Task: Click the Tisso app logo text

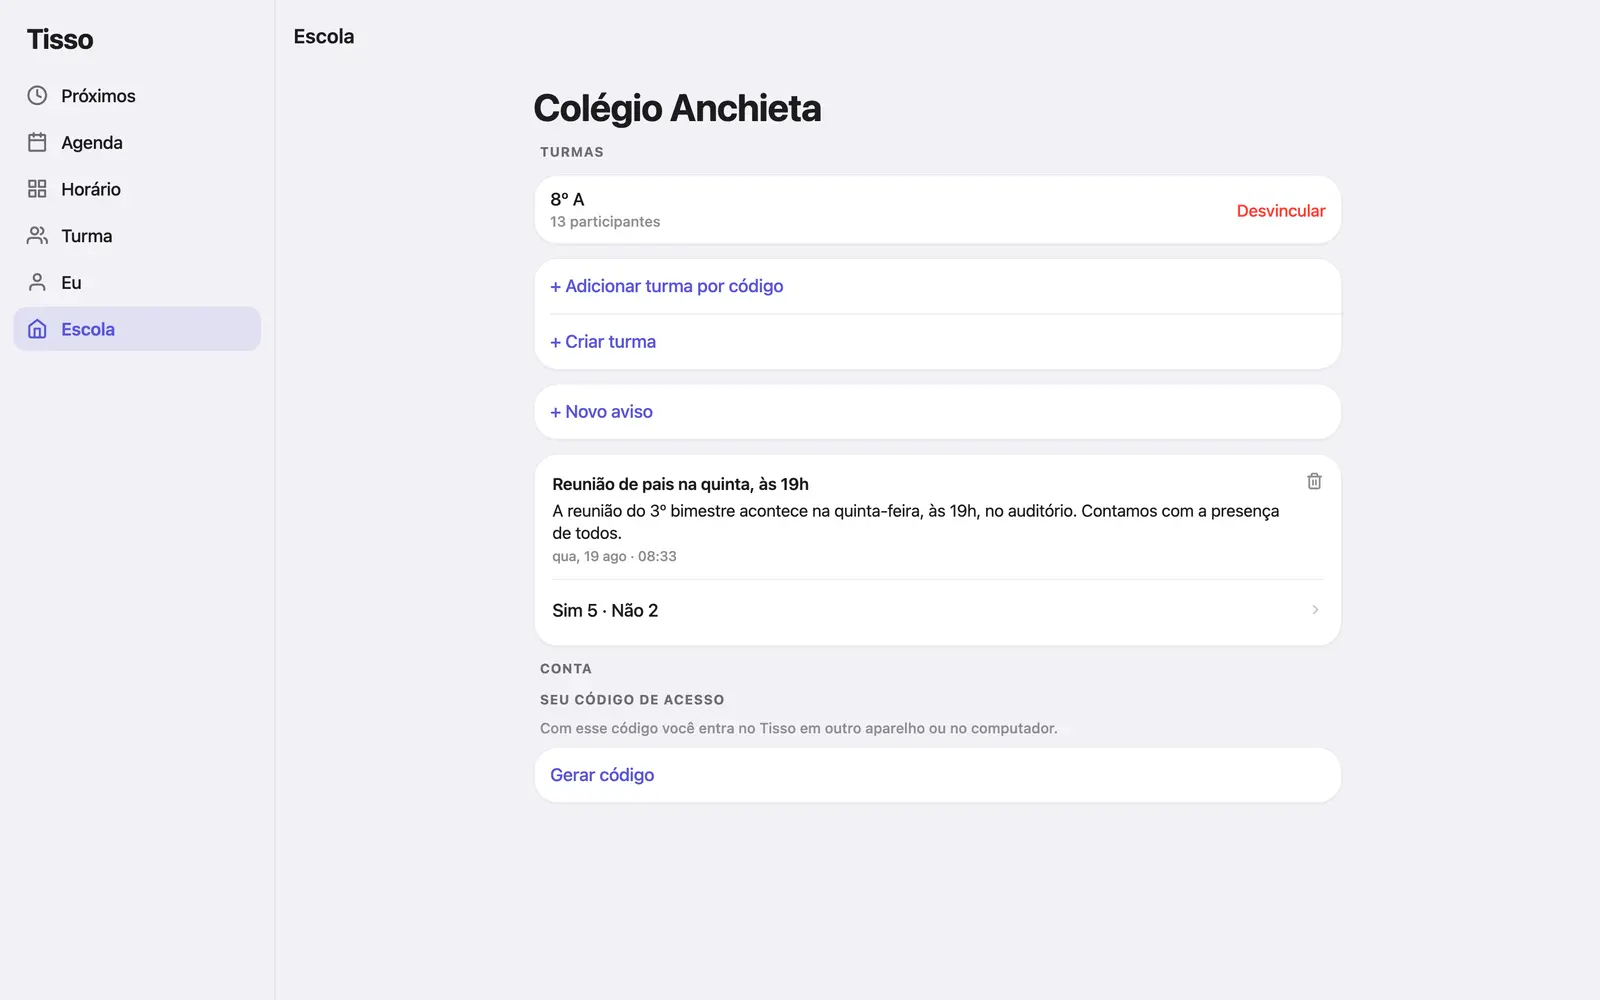Action: (x=60, y=39)
